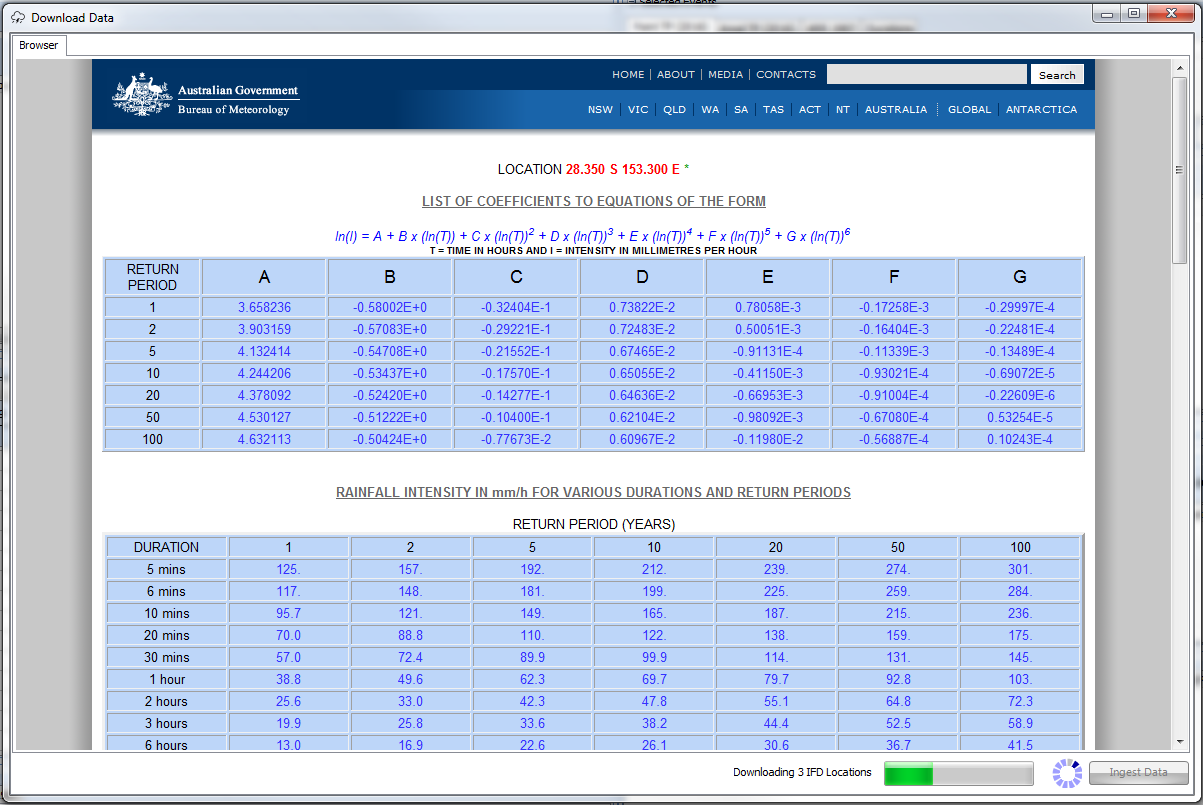Click the scrollbar down arrow

point(1180,741)
